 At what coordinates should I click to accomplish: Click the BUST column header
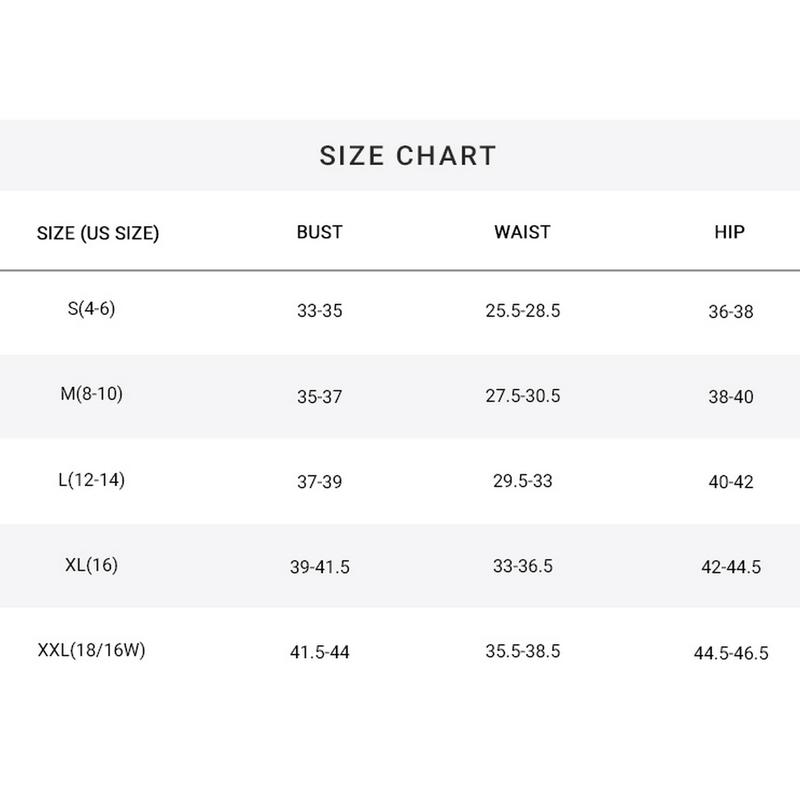319,232
